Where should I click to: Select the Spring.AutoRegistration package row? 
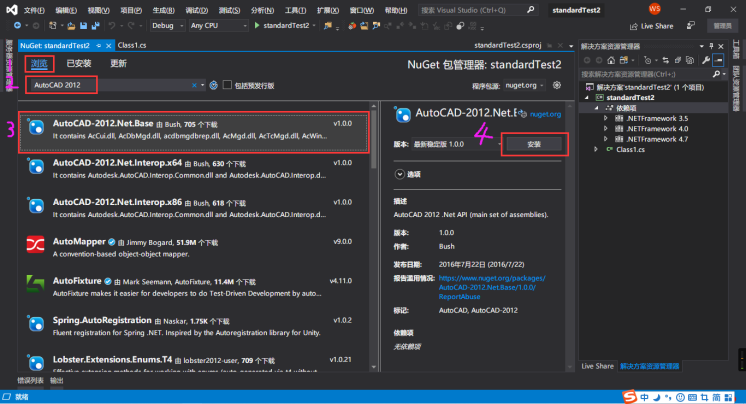point(194,326)
